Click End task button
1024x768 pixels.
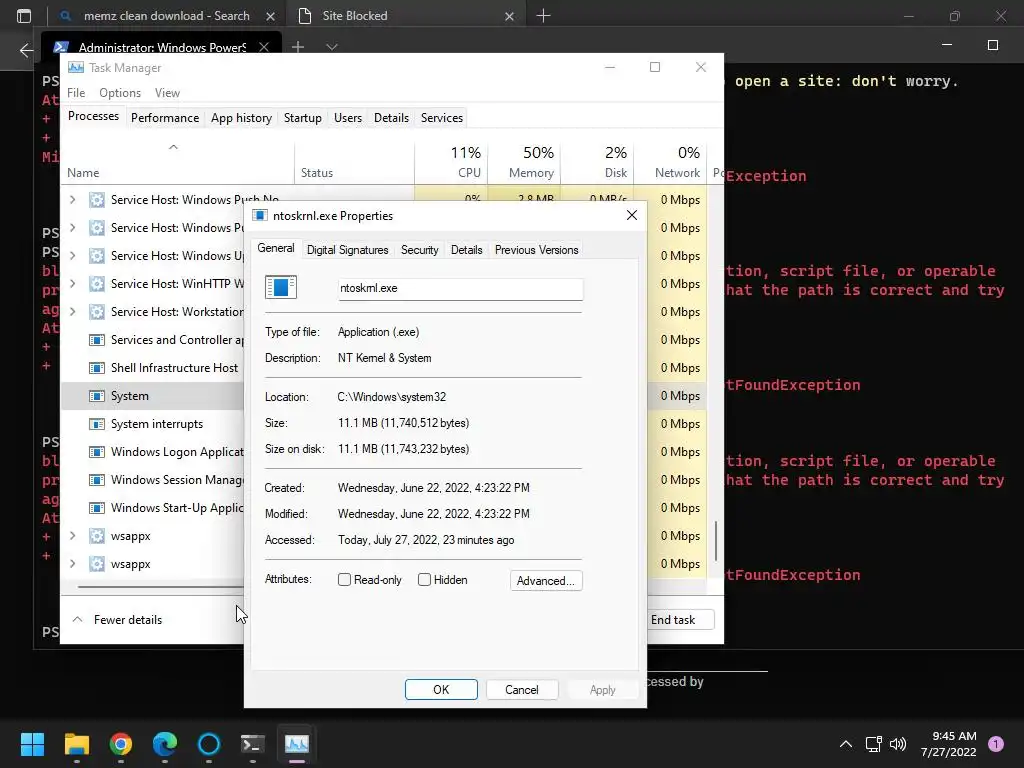tap(681, 620)
